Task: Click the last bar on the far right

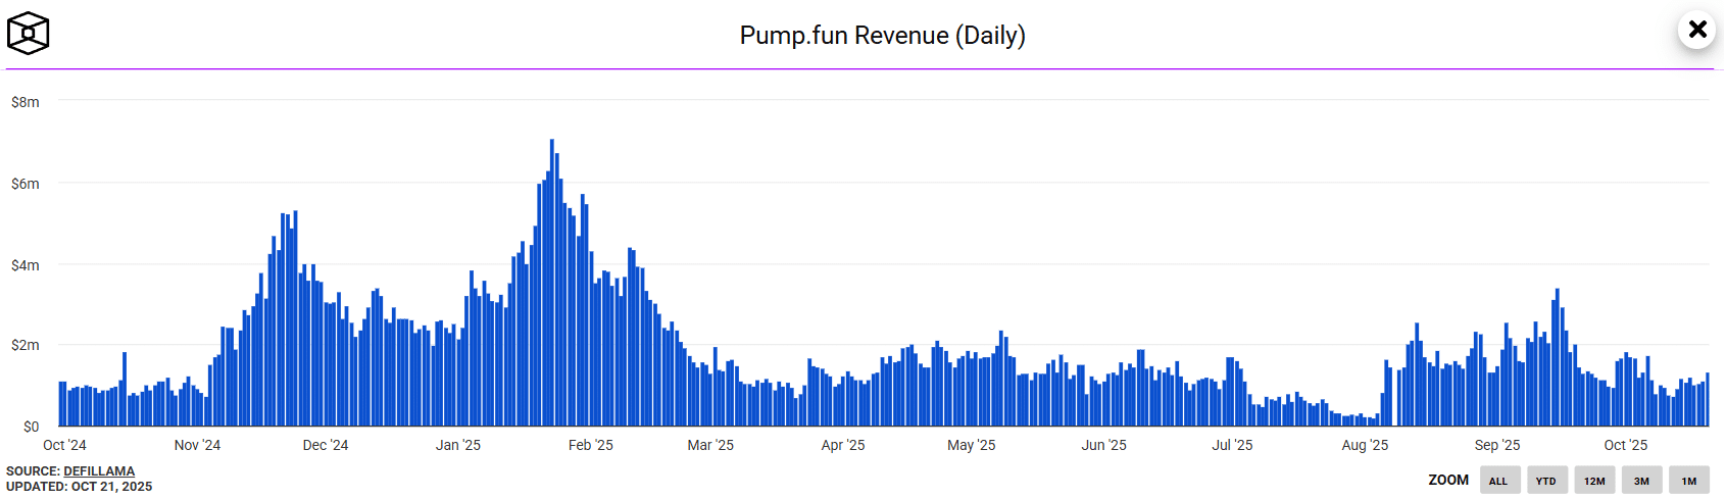Action: click(x=1707, y=400)
